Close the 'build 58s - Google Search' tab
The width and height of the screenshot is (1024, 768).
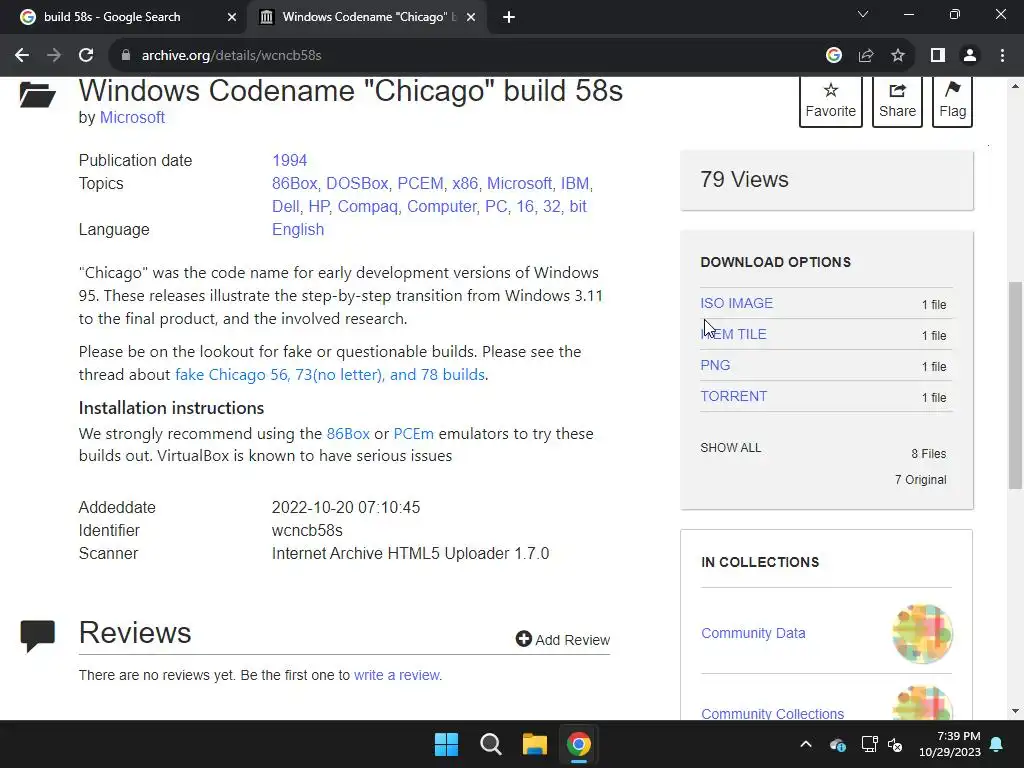coord(232,18)
